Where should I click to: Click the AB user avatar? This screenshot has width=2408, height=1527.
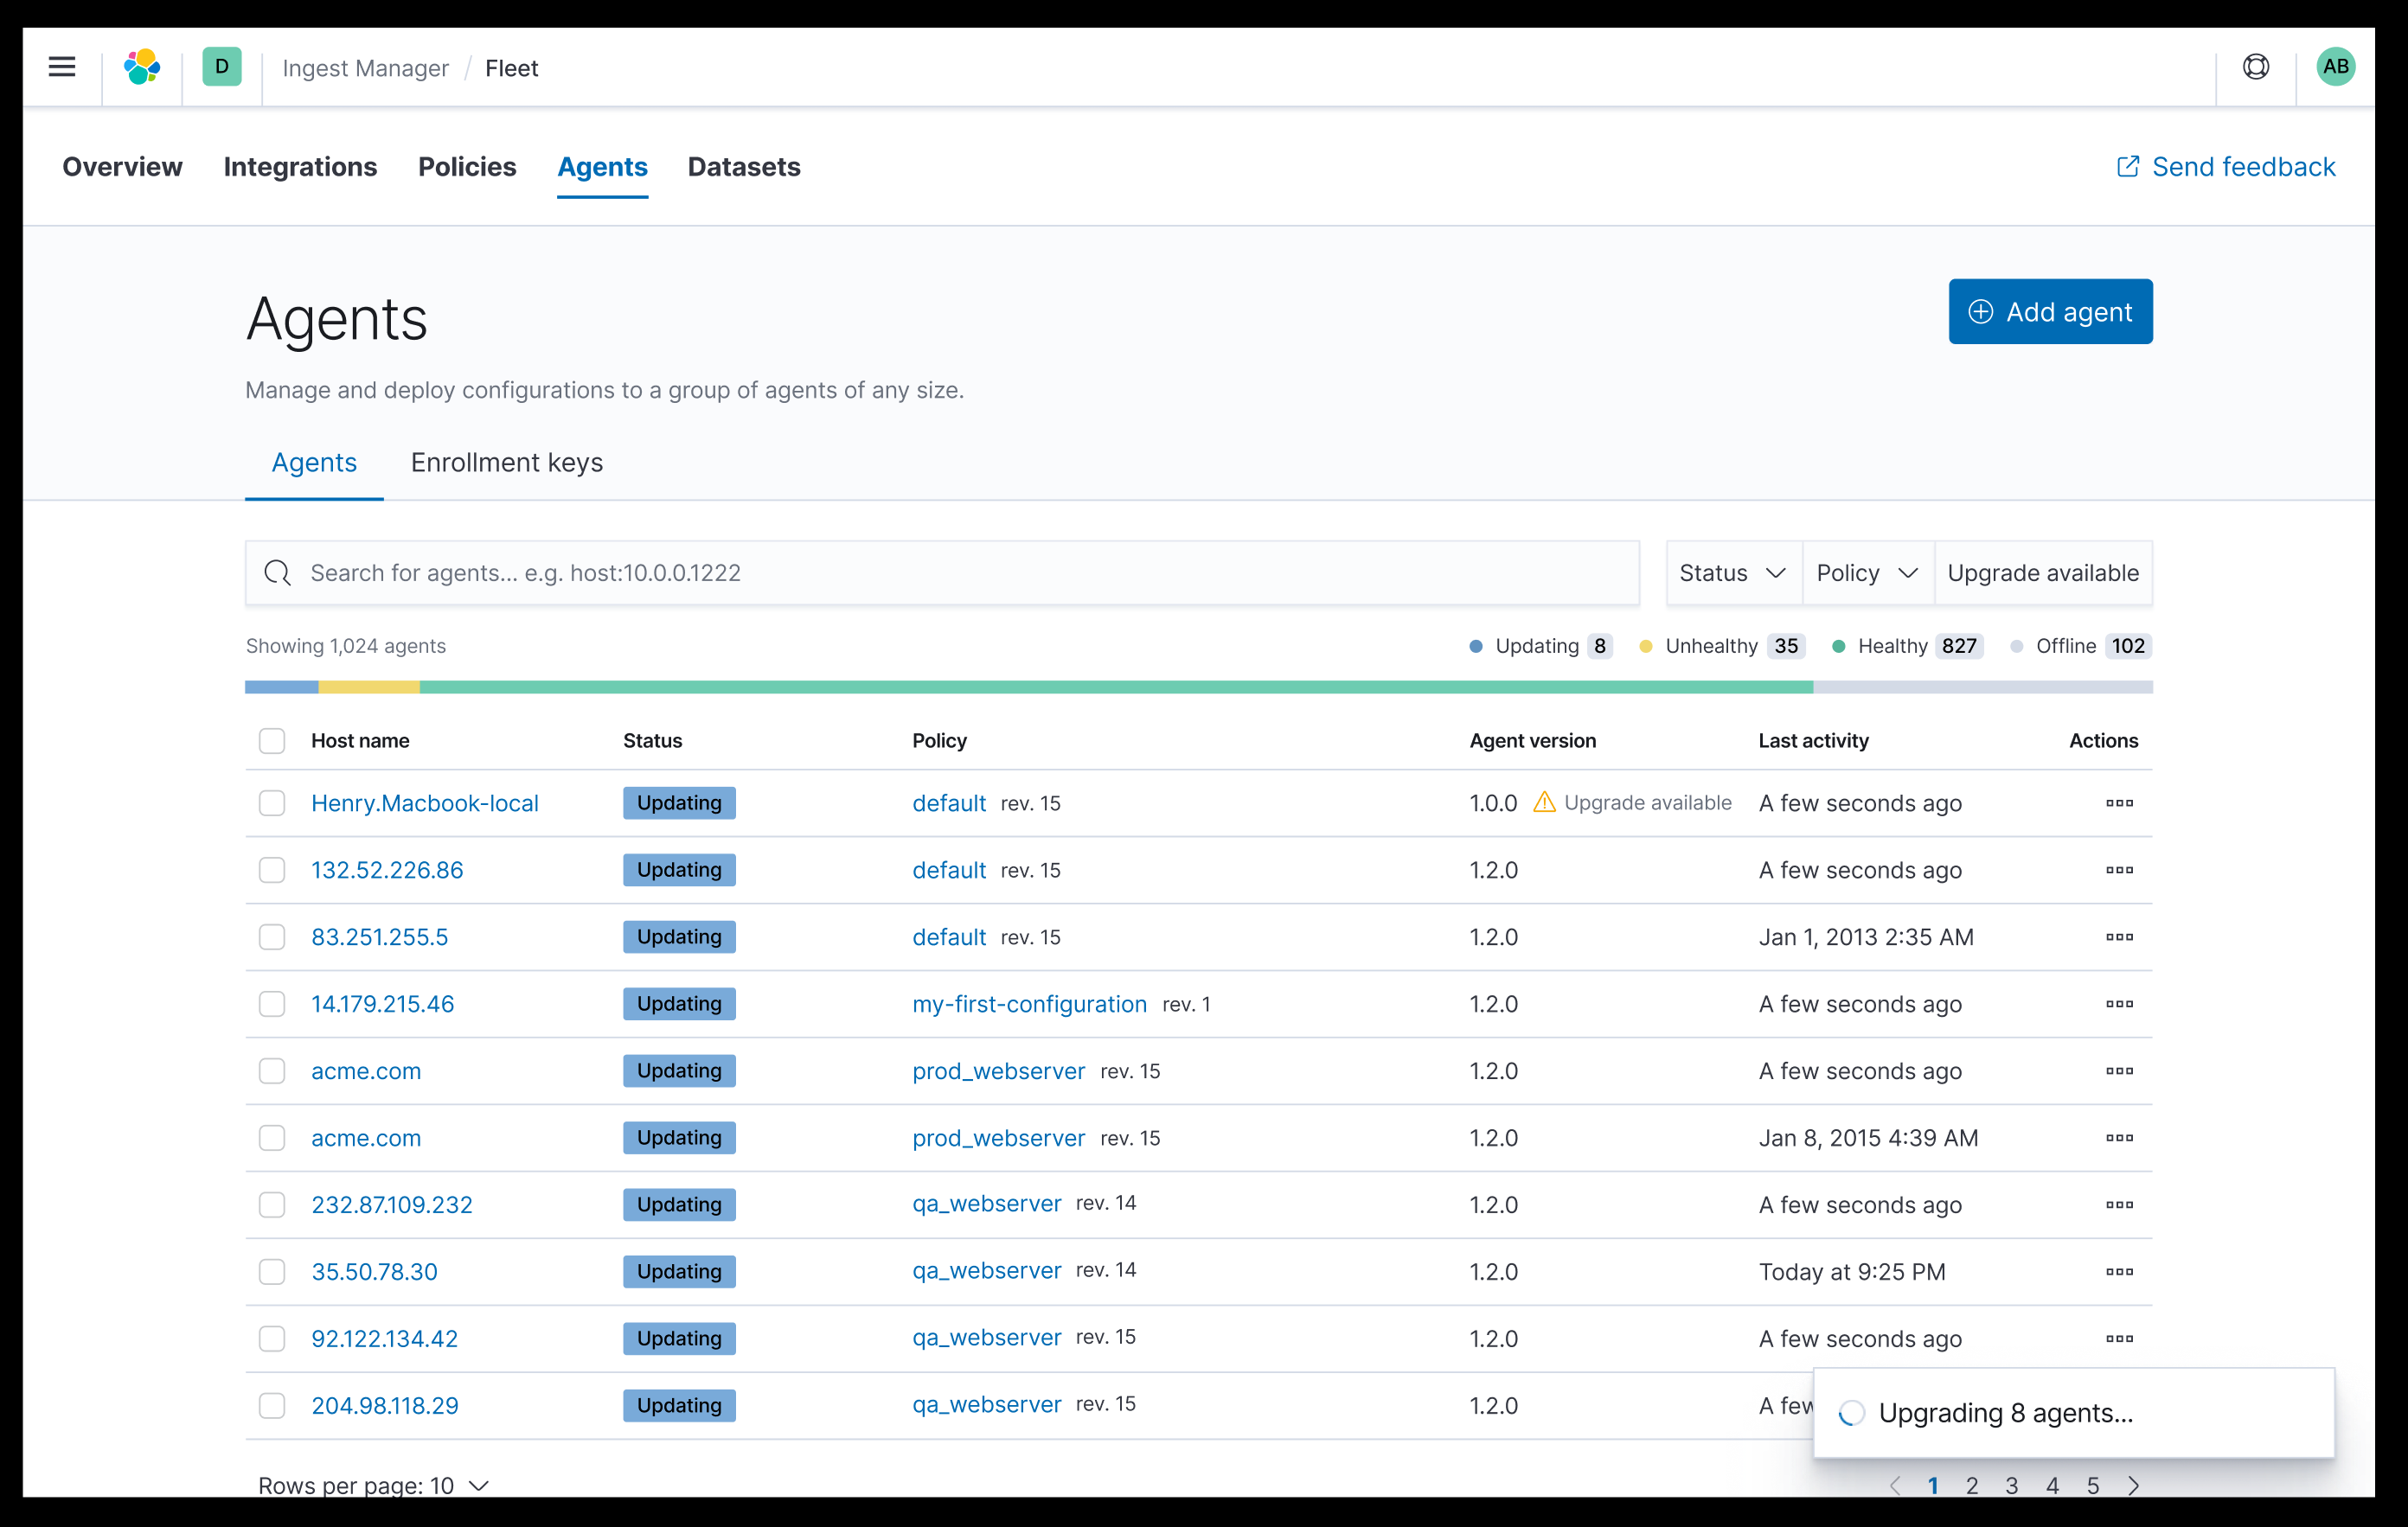(x=2336, y=67)
